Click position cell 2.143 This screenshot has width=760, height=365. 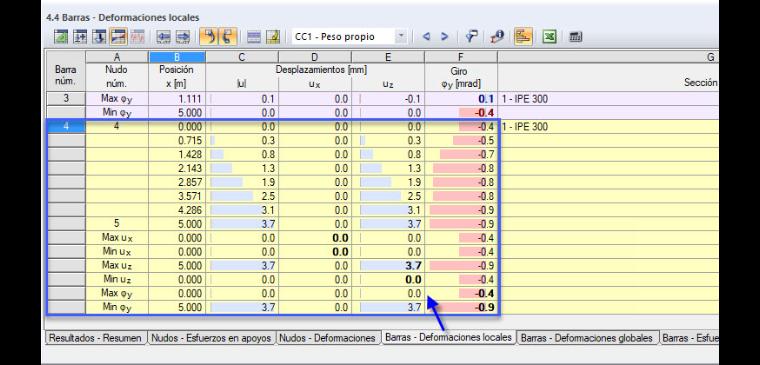[x=177, y=169]
